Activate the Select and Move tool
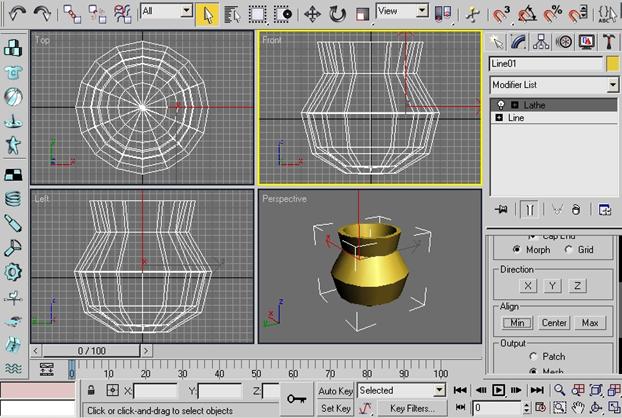Screen dimensions: 622x418 click(x=312, y=14)
